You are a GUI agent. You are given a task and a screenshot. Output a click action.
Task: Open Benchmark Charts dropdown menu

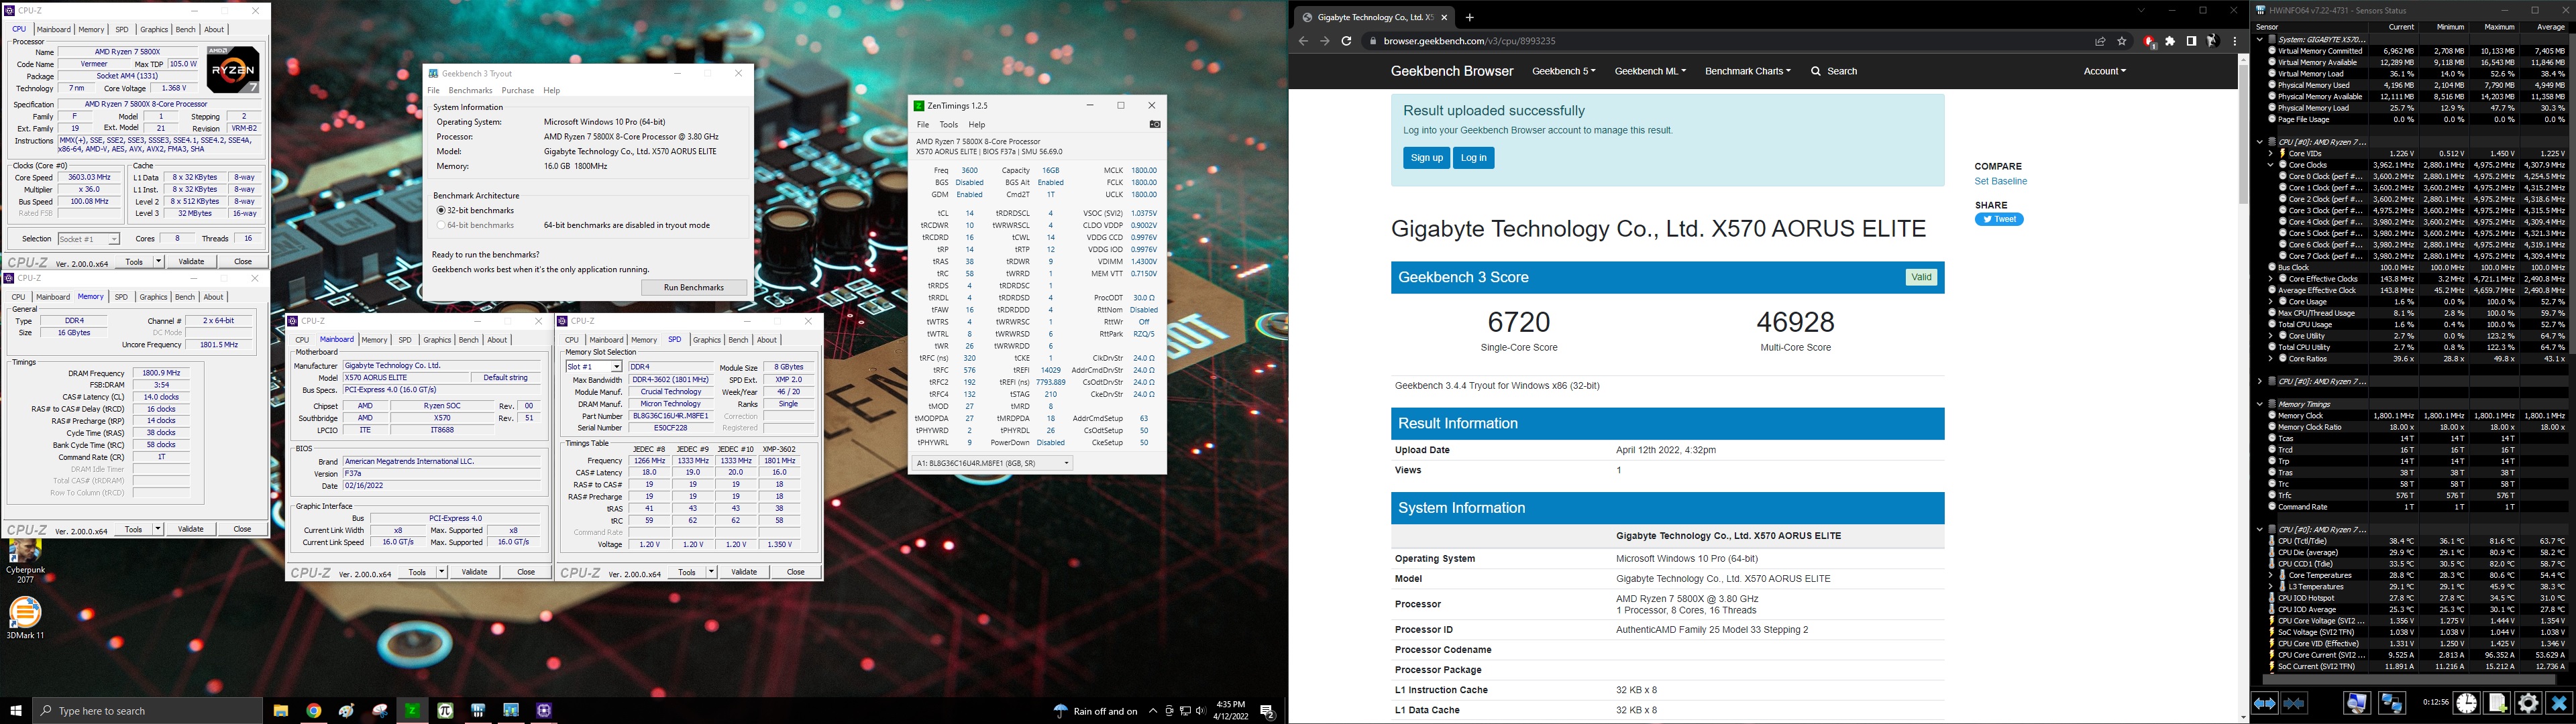tap(1748, 71)
